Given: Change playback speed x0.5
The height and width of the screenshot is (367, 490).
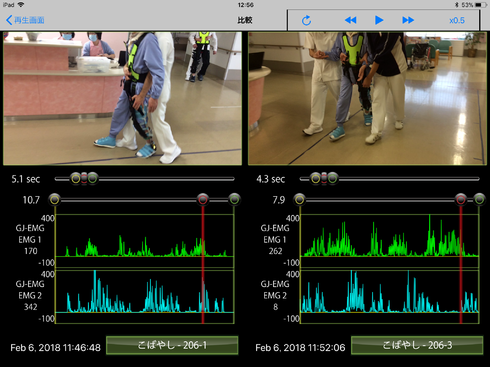Looking at the screenshot, I should (x=457, y=20).
